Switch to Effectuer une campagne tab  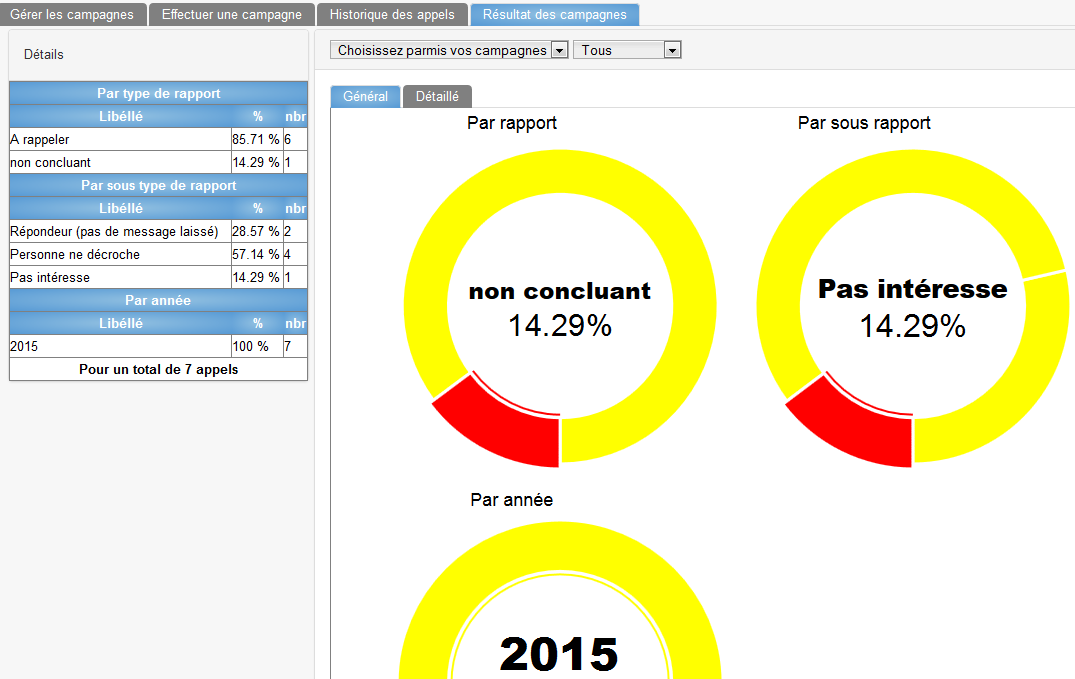[232, 14]
